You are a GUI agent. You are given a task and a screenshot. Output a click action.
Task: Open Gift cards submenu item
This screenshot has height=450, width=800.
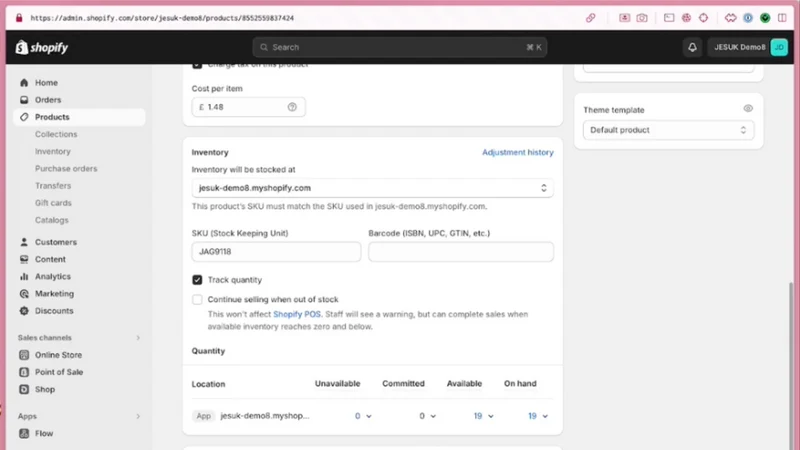coord(53,203)
